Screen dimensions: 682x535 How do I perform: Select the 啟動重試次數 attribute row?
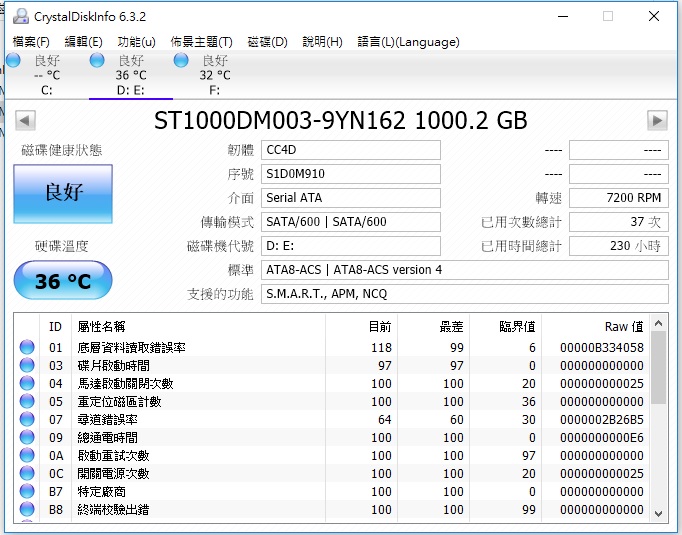(332, 455)
